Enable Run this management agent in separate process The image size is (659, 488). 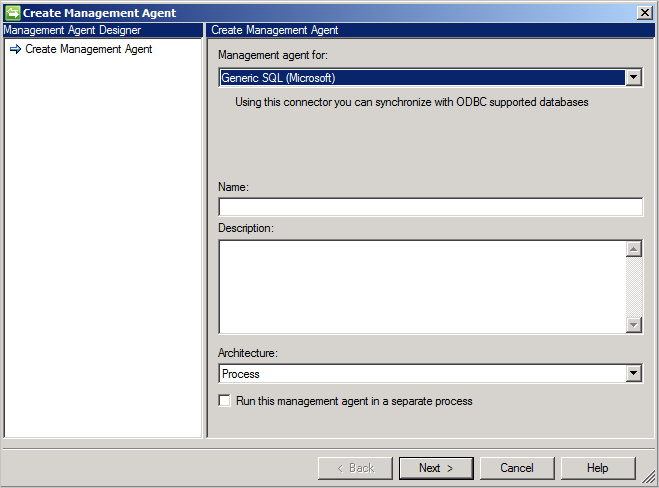tap(224, 401)
